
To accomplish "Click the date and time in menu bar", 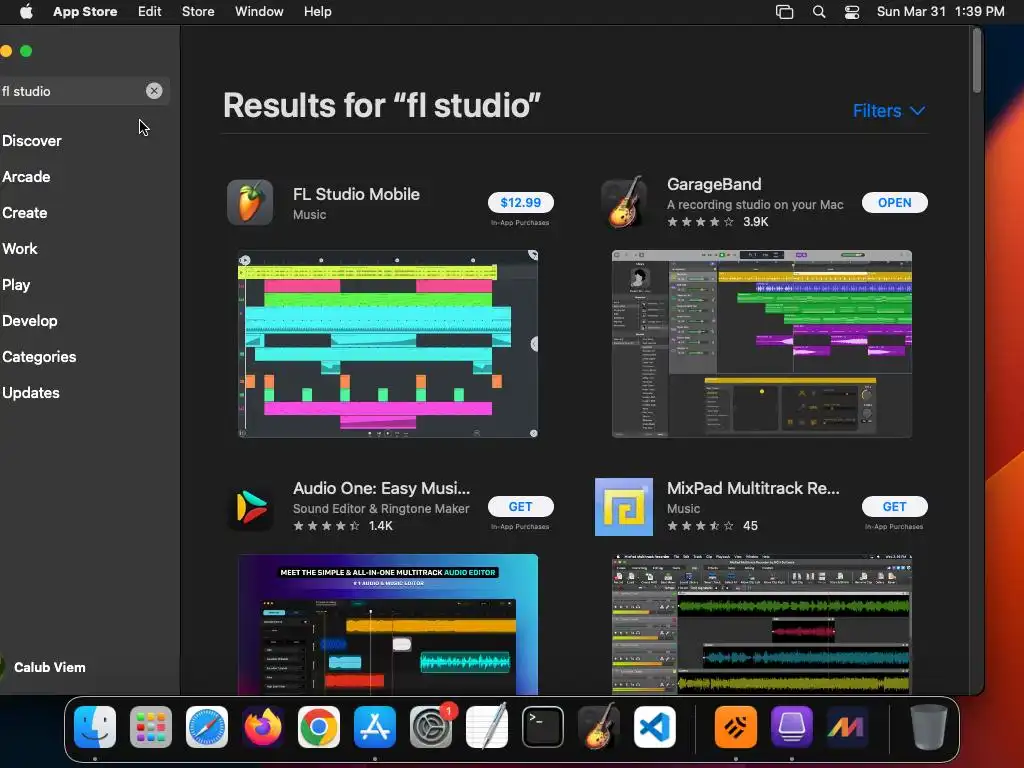I will click(x=940, y=12).
